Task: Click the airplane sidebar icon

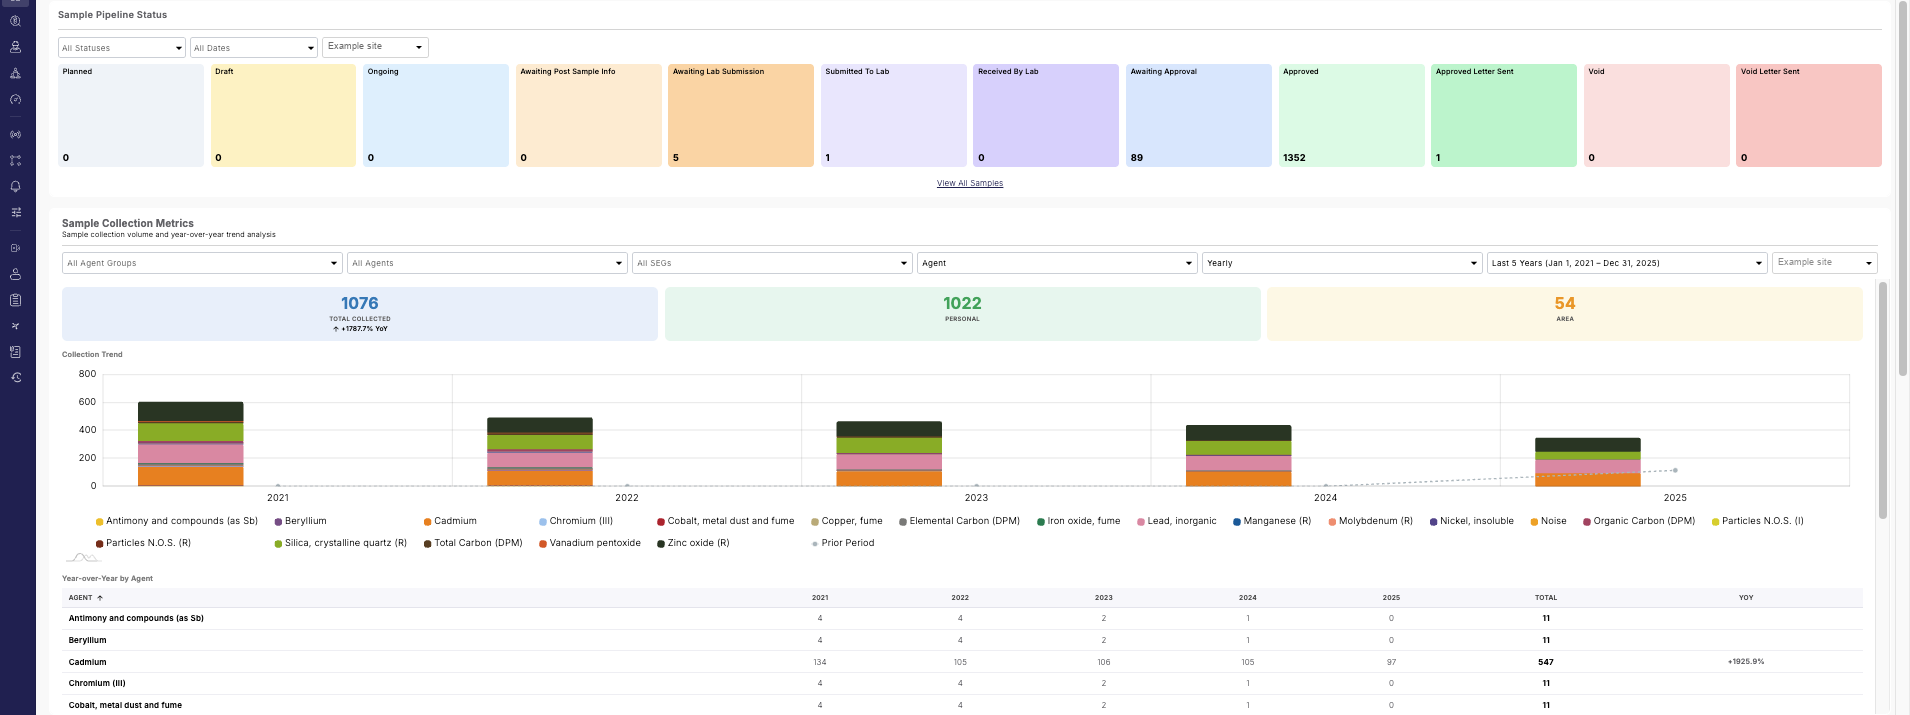Action: (x=15, y=326)
